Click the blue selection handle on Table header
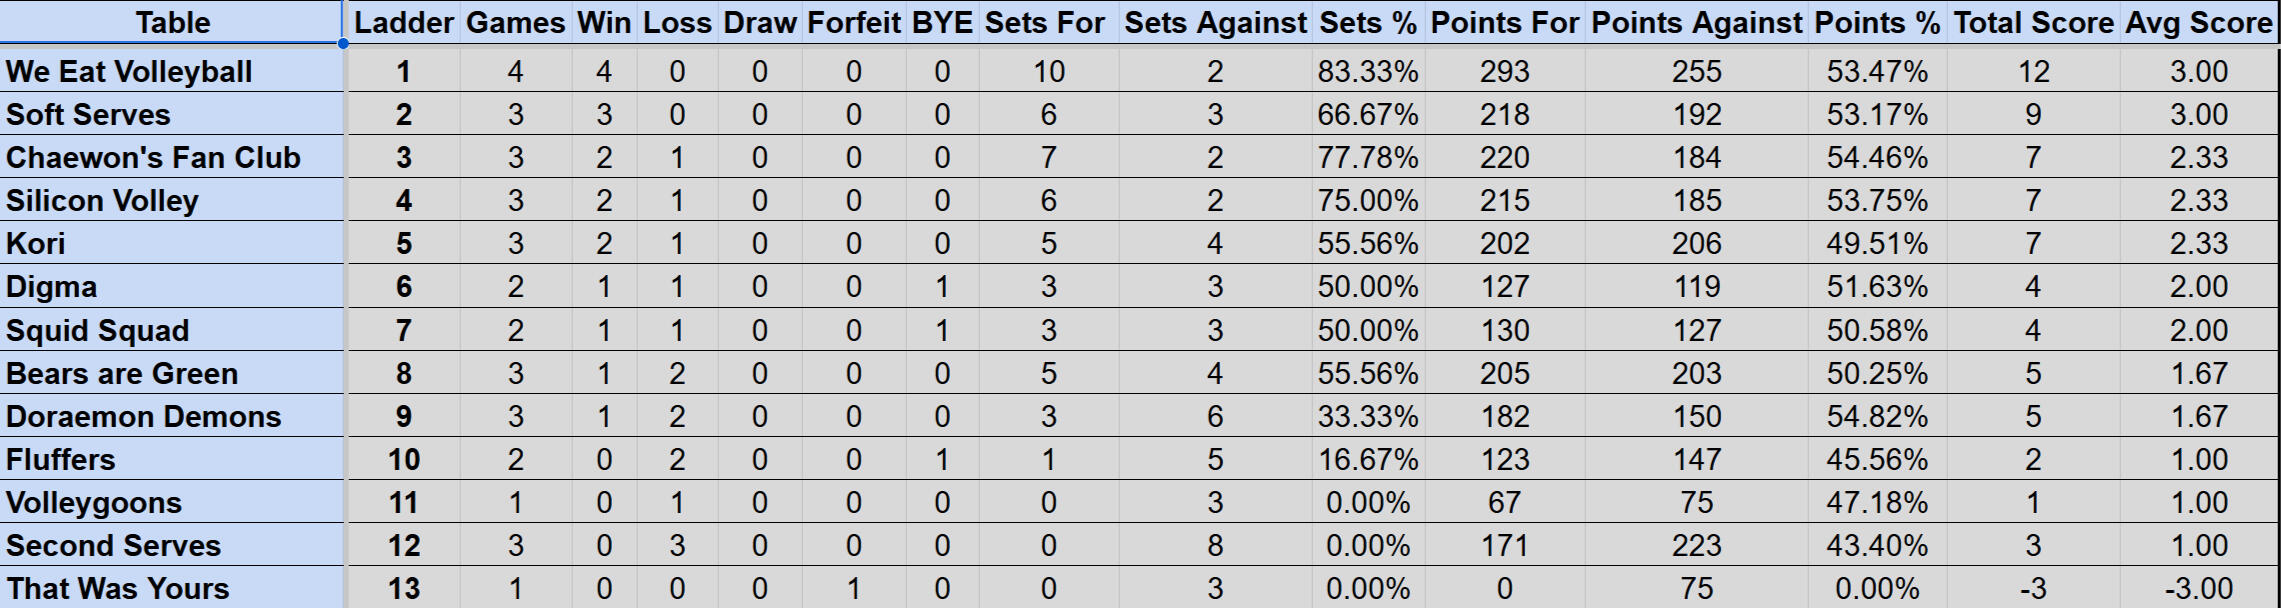The image size is (2281, 608). pos(343,44)
